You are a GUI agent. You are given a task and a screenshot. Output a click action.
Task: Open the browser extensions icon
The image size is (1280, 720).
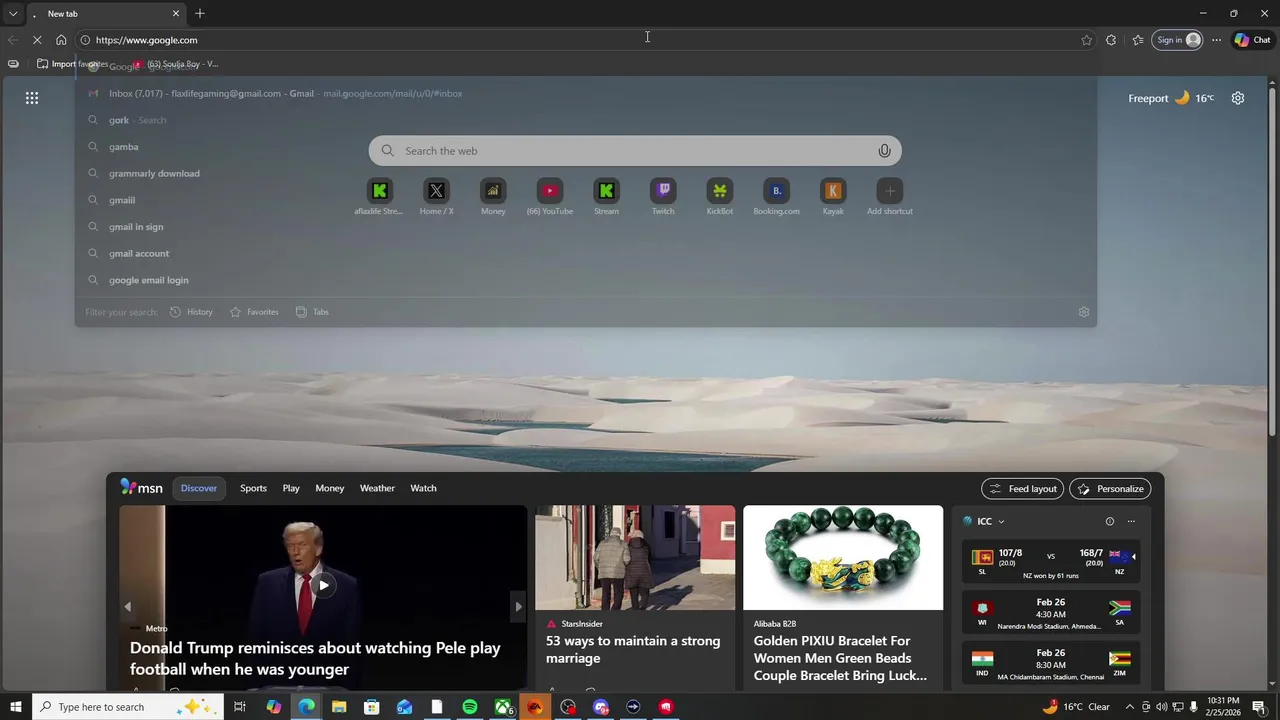1111,40
